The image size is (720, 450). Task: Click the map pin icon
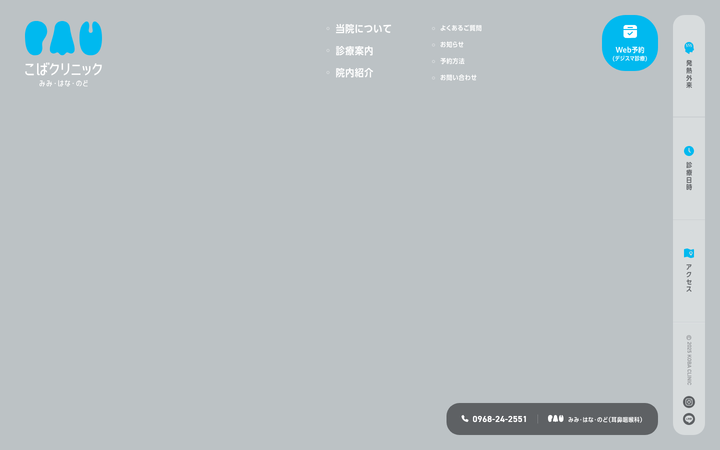pos(689,253)
